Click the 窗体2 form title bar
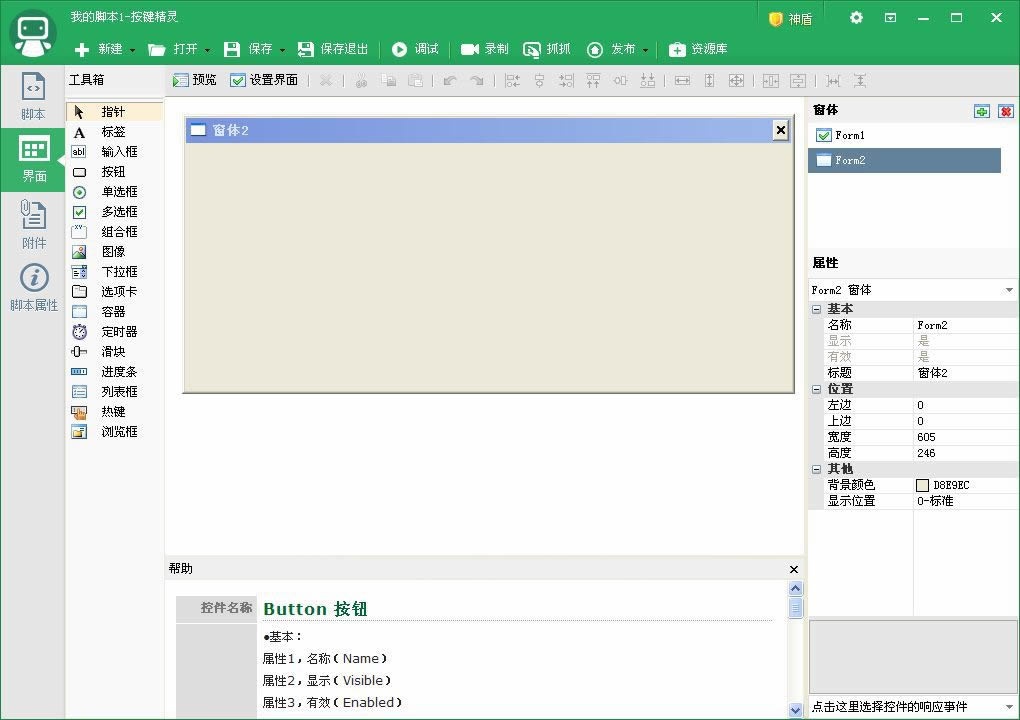This screenshot has width=1020, height=720. (489, 130)
